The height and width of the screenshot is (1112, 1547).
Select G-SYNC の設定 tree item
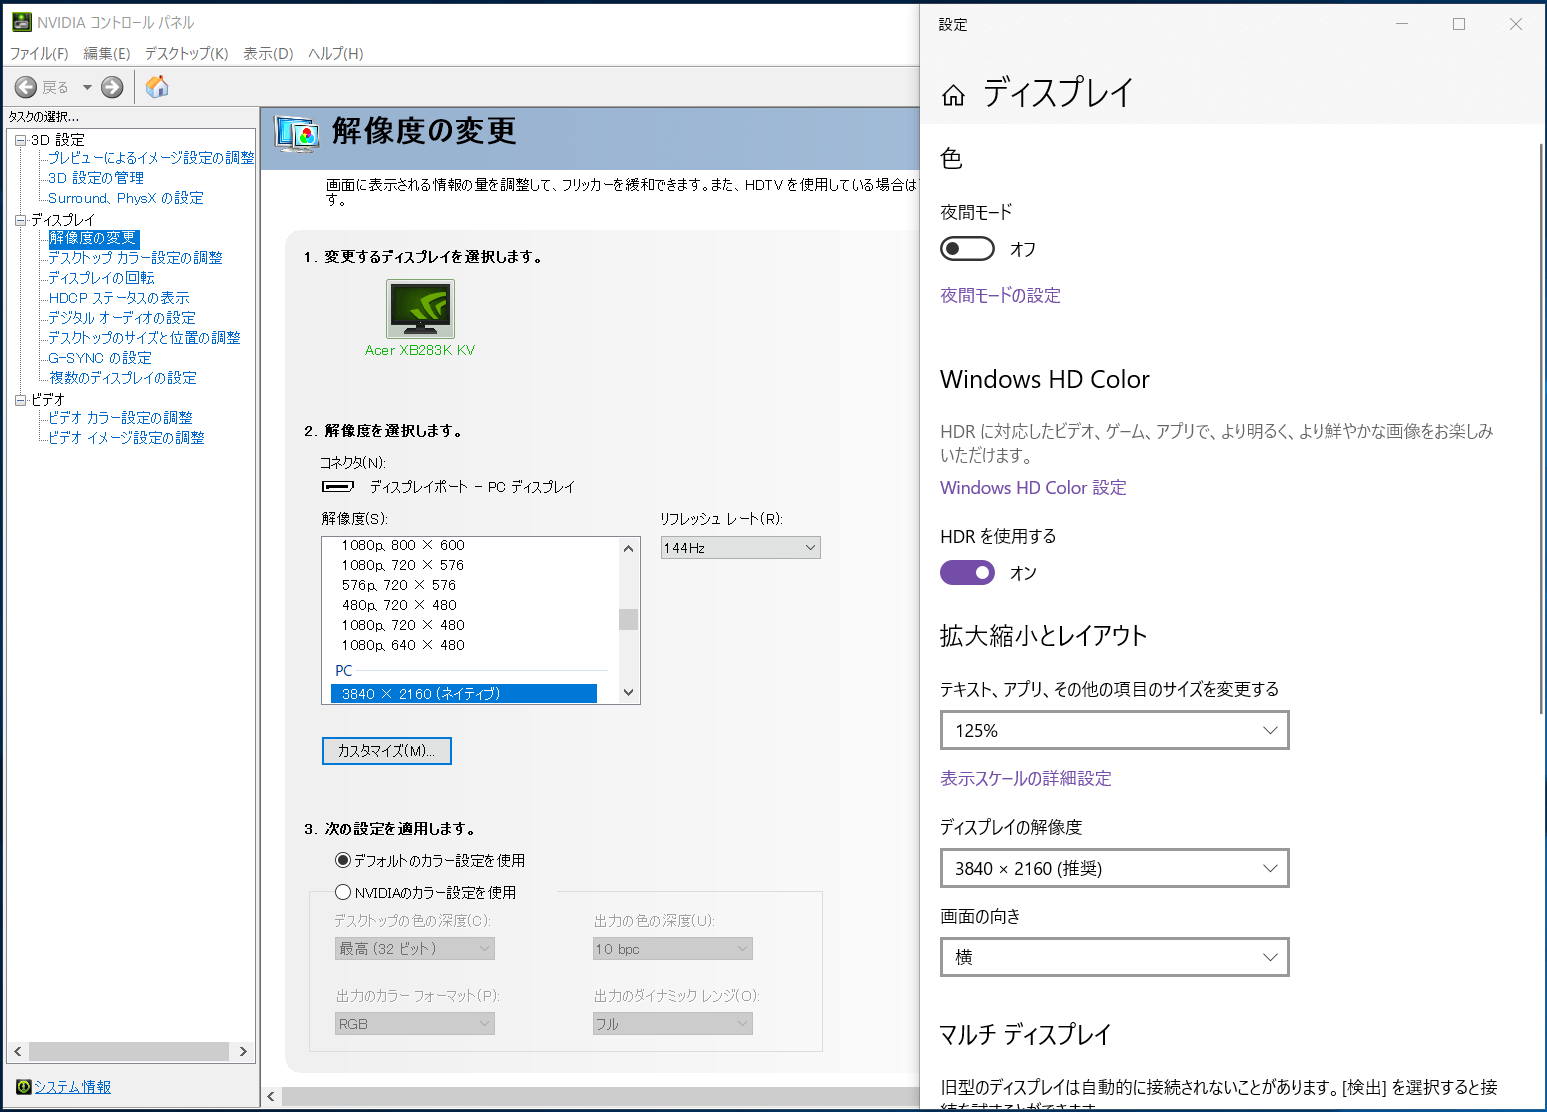click(100, 358)
